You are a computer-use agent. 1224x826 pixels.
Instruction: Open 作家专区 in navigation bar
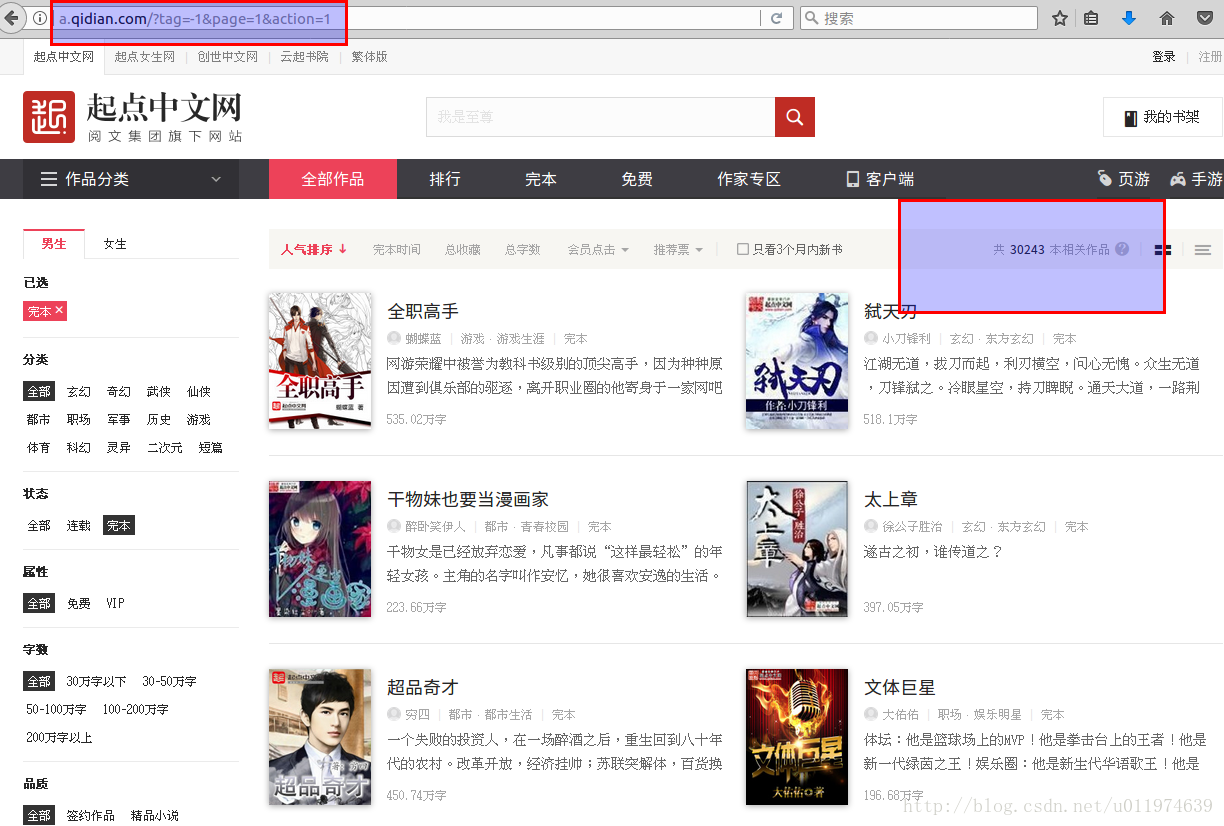click(749, 179)
